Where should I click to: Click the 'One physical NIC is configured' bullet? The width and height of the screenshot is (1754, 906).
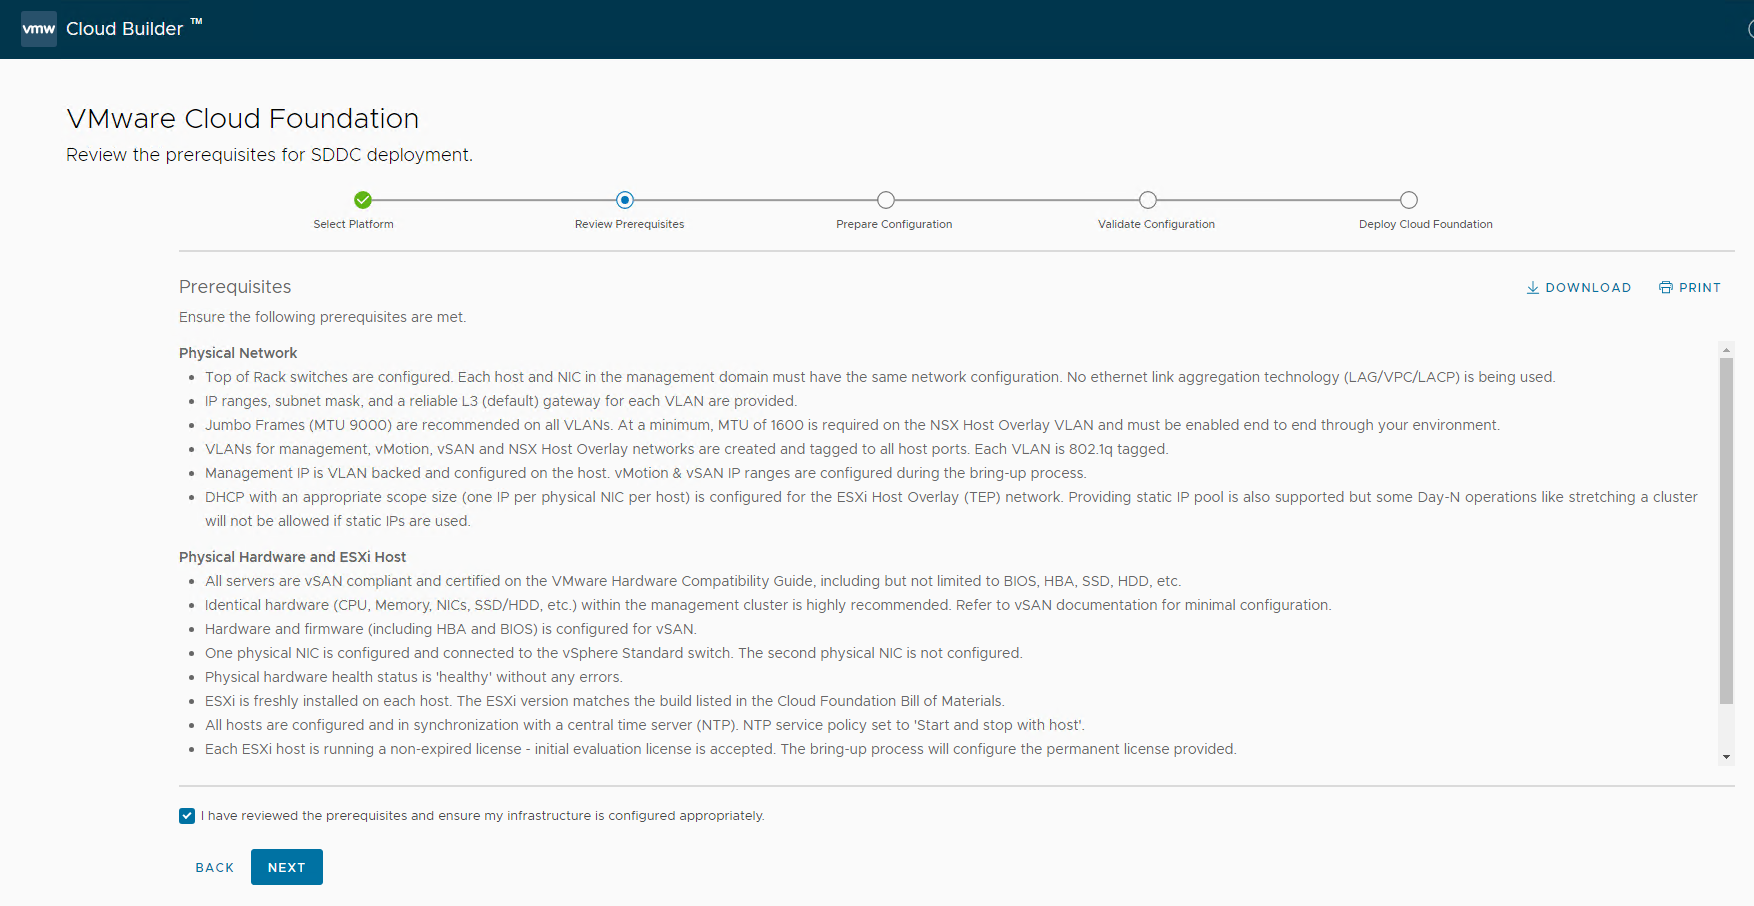pyautogui.click(x=614, y=653)
